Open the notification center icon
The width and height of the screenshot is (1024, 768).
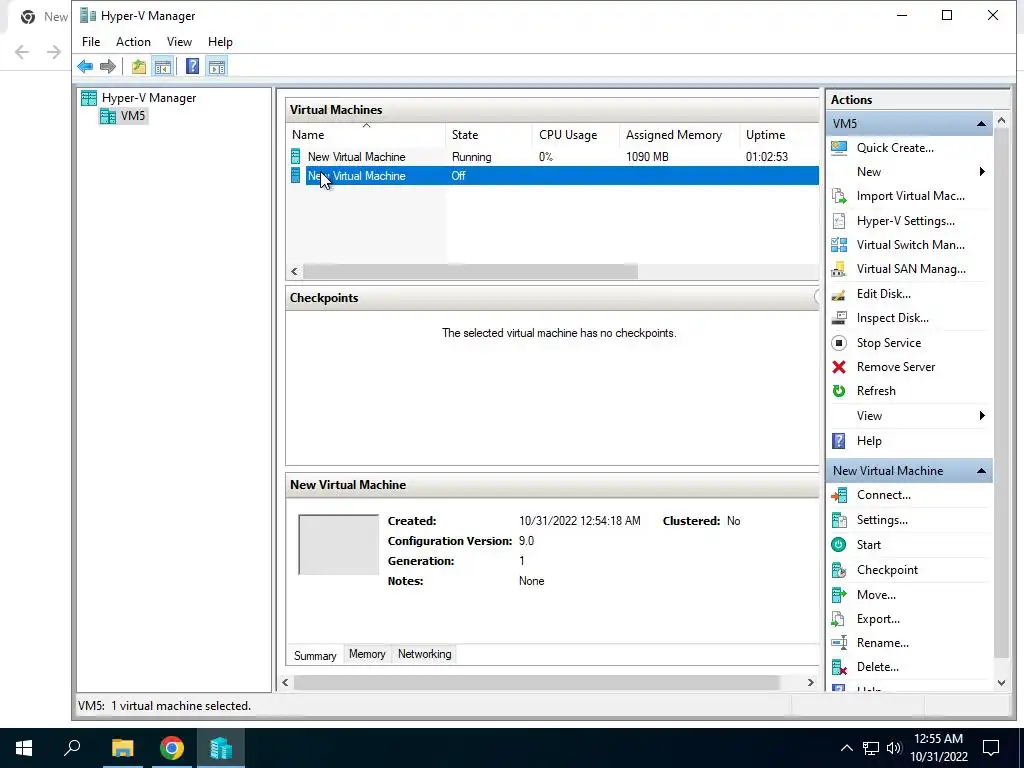991,748
